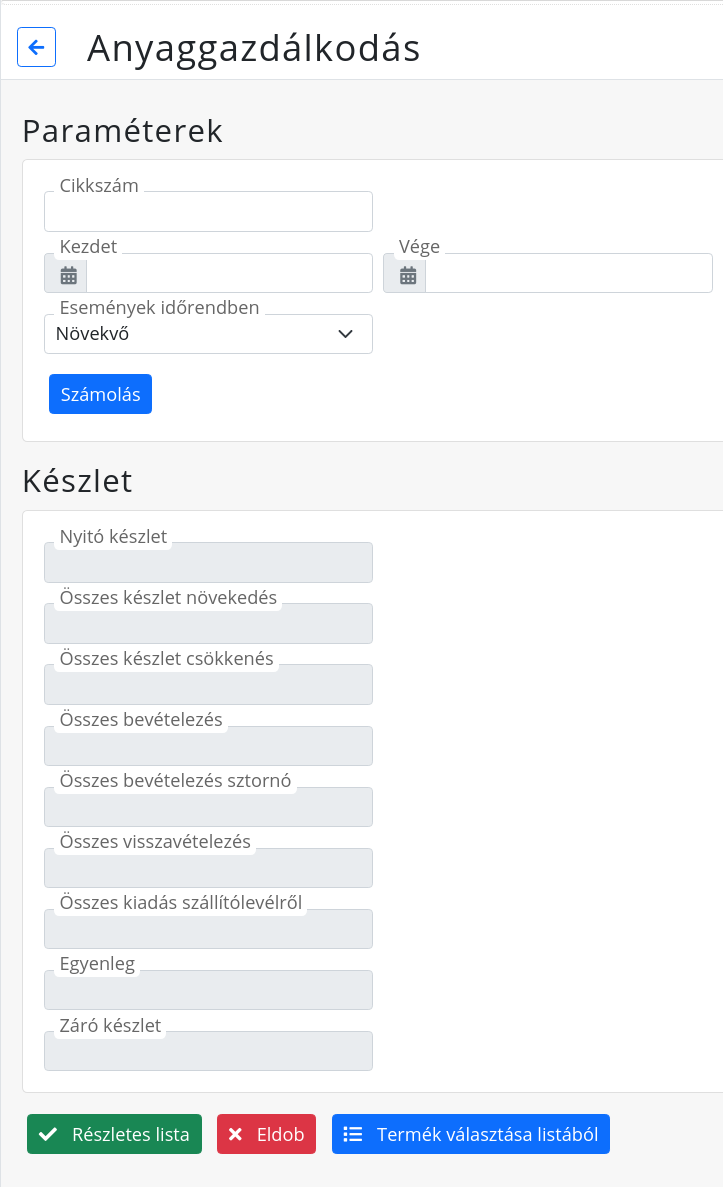Image resolution: width=723 pixels, height=1187 pixels.
Task: Select the Összes készlet növekedés field
Action: (208, 624)
